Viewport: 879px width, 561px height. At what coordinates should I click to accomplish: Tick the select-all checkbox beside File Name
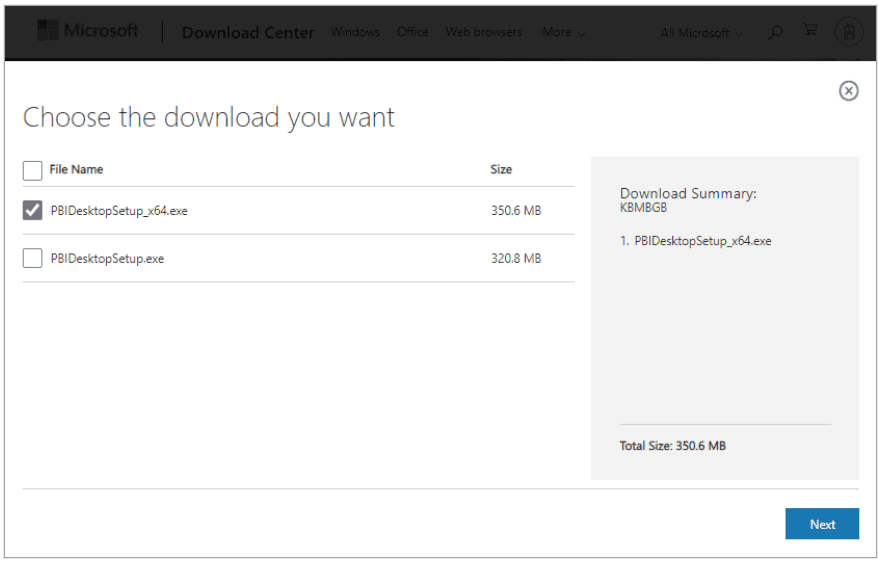(x=32, y=170)
